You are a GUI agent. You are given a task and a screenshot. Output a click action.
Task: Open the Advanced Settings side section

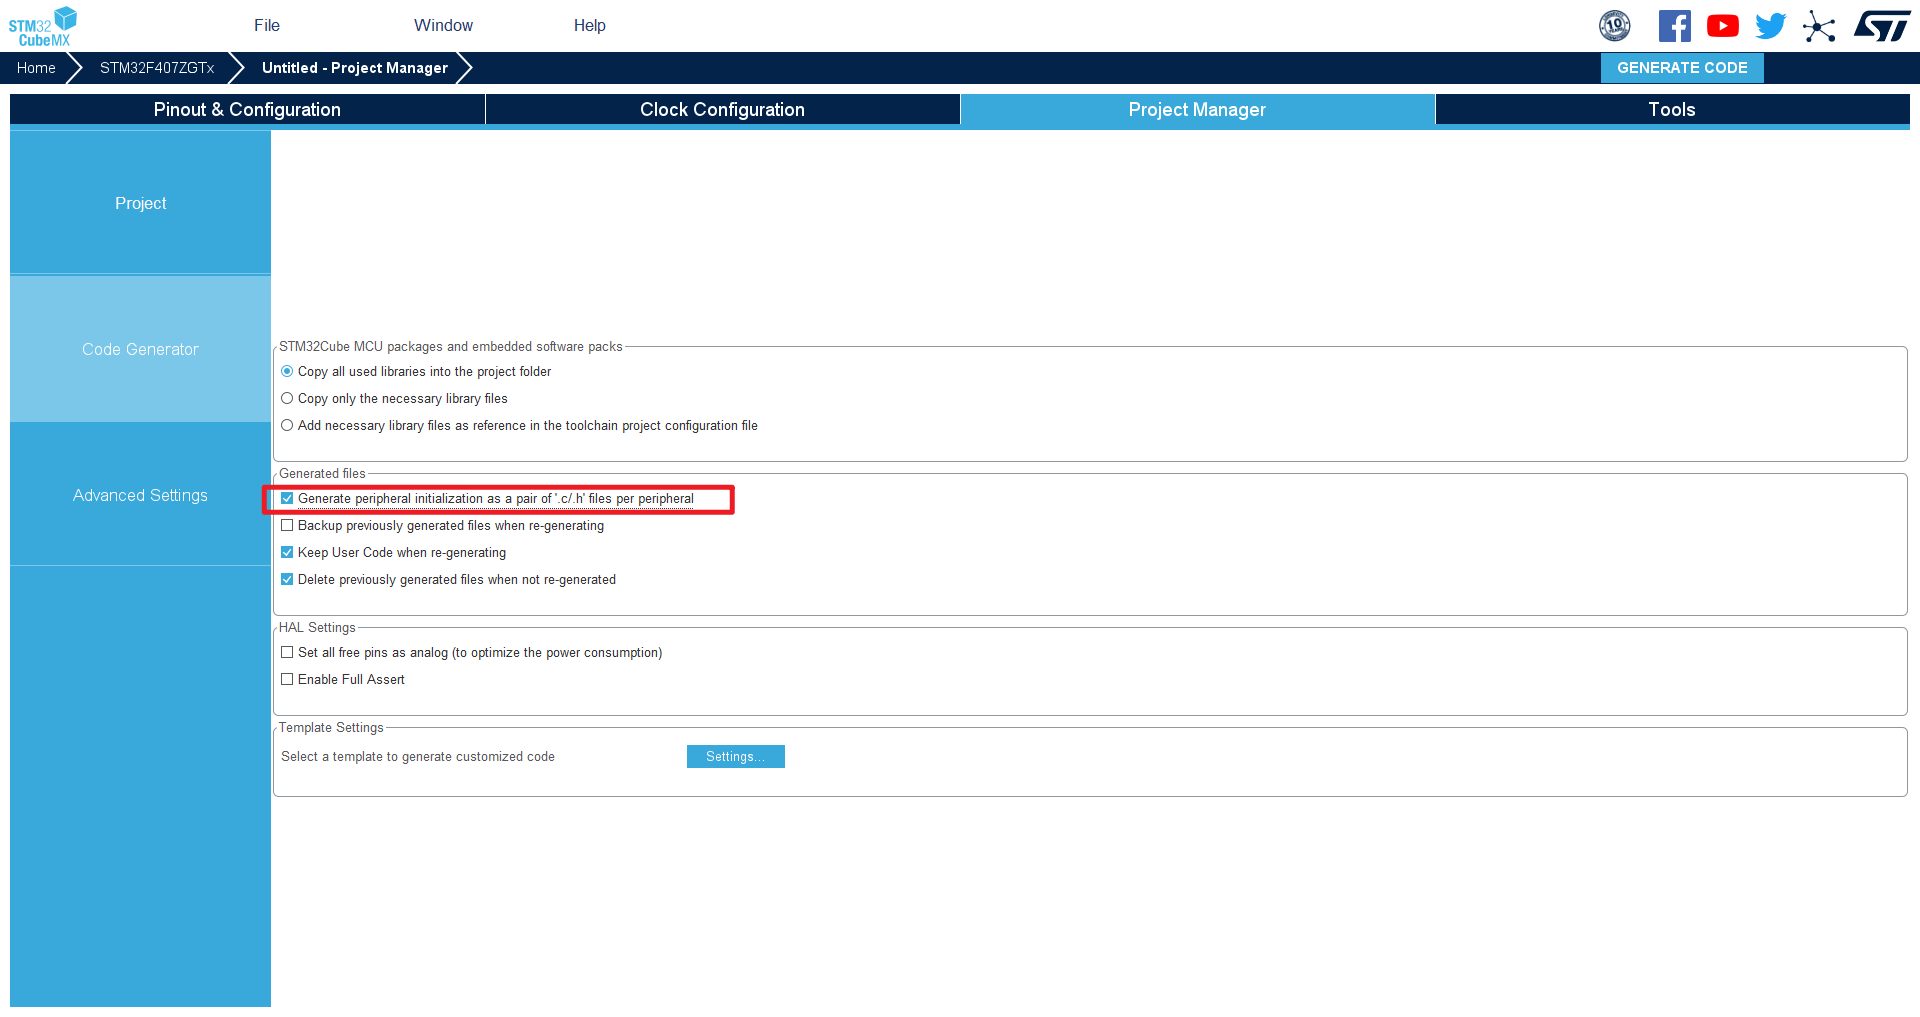click(x=140, y=495)
